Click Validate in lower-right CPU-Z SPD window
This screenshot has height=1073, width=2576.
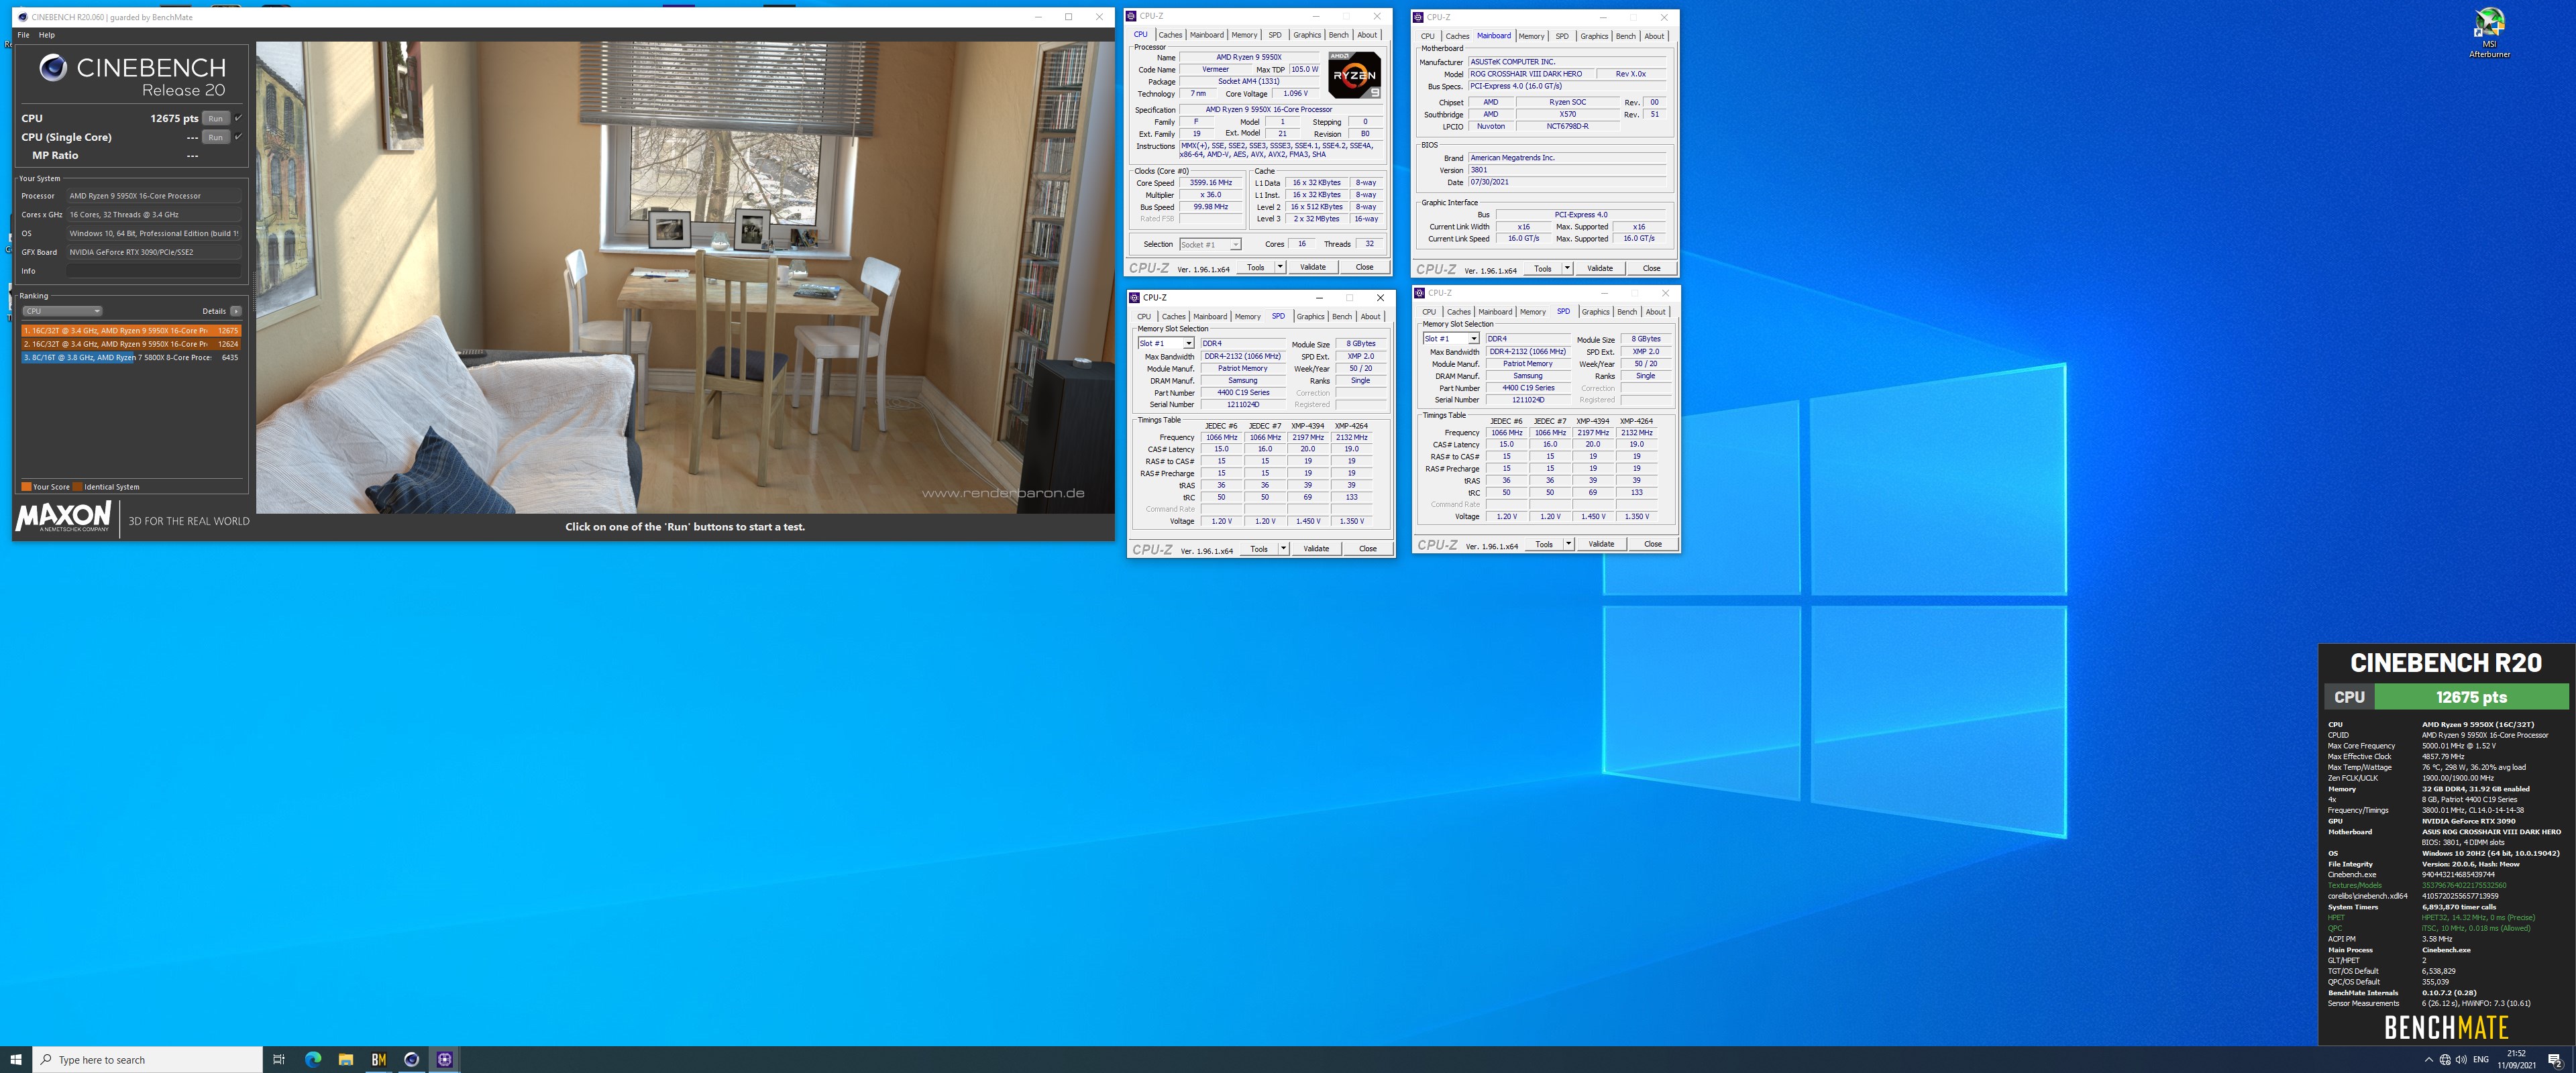pos(1601,544)
